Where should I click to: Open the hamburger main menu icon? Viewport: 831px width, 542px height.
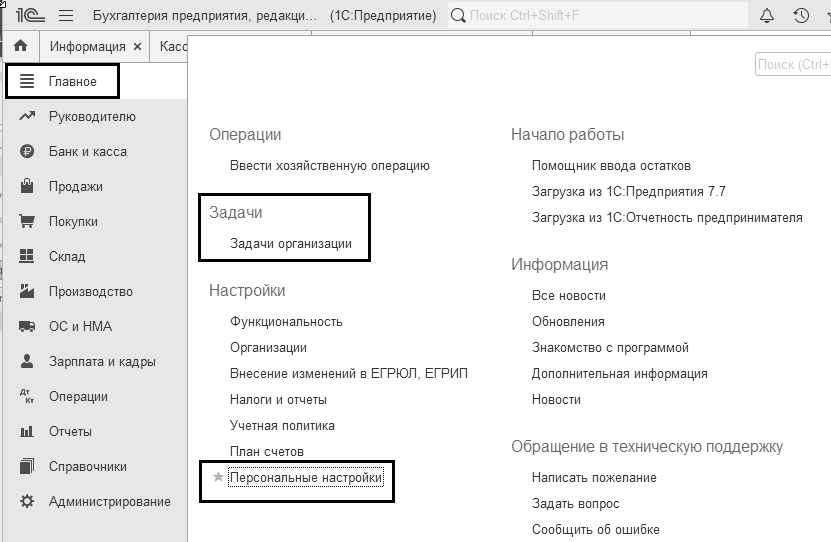pyautogui.click(x=66, y=15)
